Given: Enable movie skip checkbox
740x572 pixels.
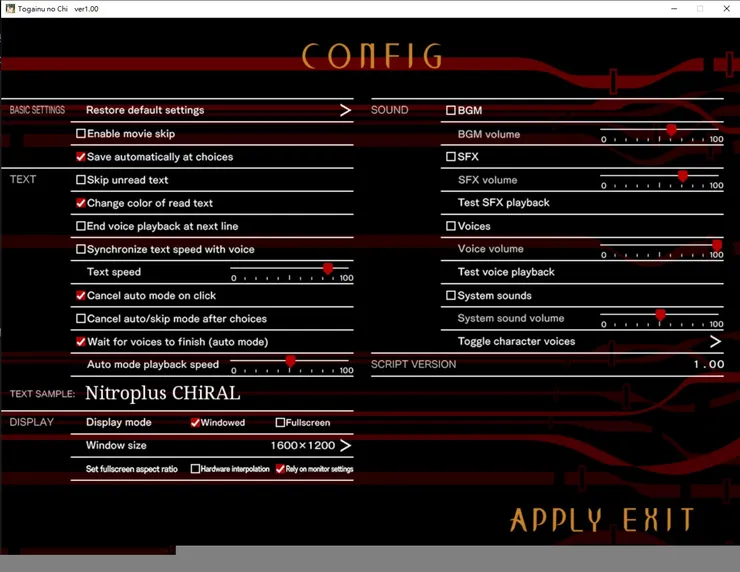Looking at the screenshot, I should click(81, 134).
